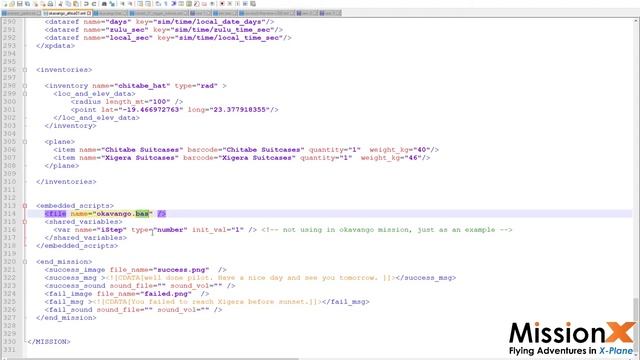Zoom out using the Zoom Out toolbar icon
Screen dimensions: 640x360
[x=131, y=4]
